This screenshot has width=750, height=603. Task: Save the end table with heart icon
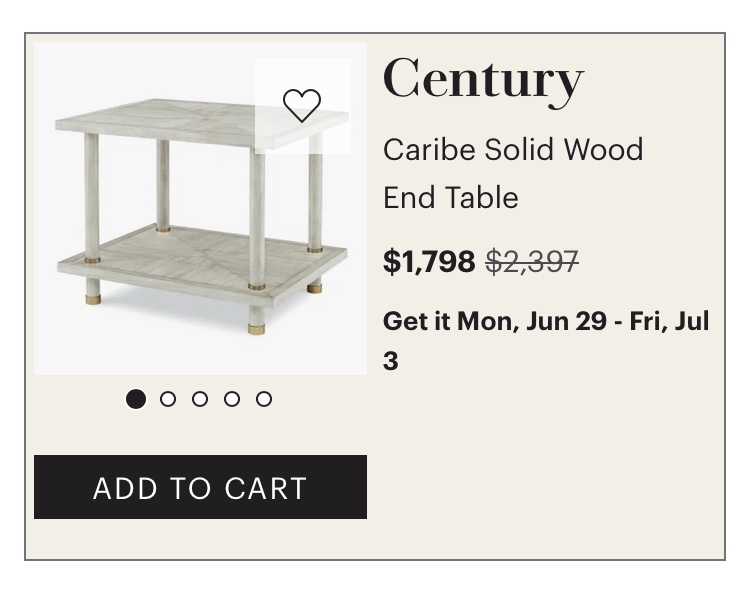302,106
